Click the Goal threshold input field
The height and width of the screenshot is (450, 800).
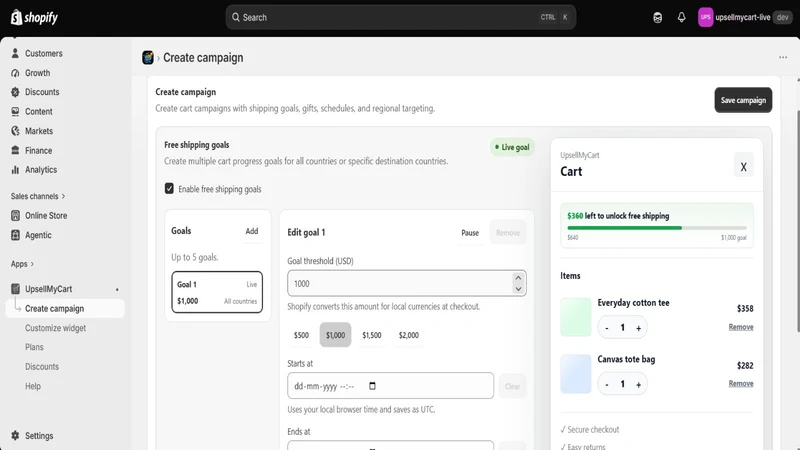407,283
